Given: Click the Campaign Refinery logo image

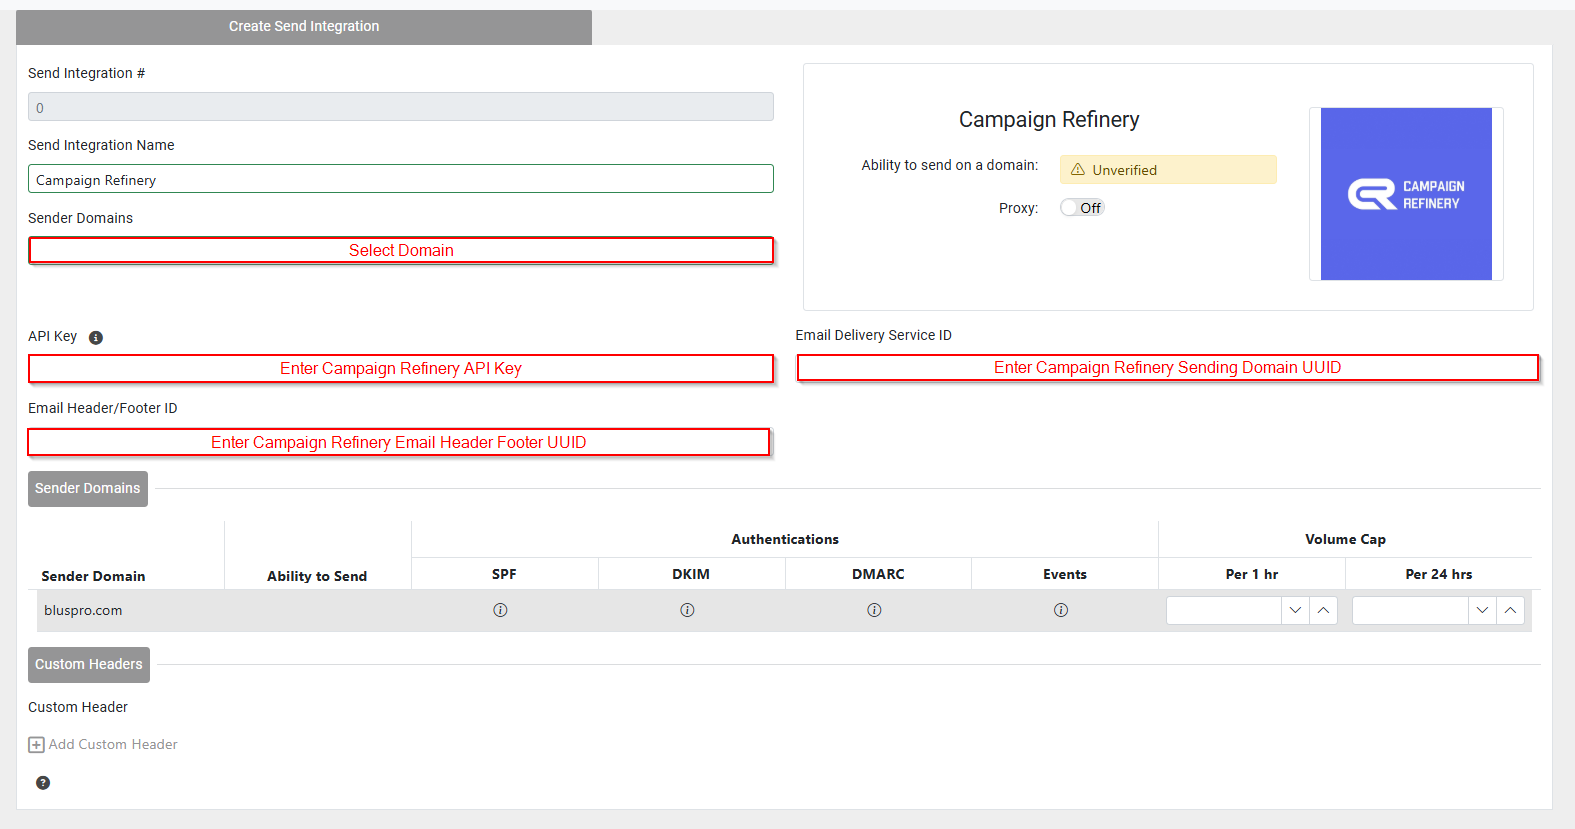Looking at the screenshot, I should [x=1406, y=194].
